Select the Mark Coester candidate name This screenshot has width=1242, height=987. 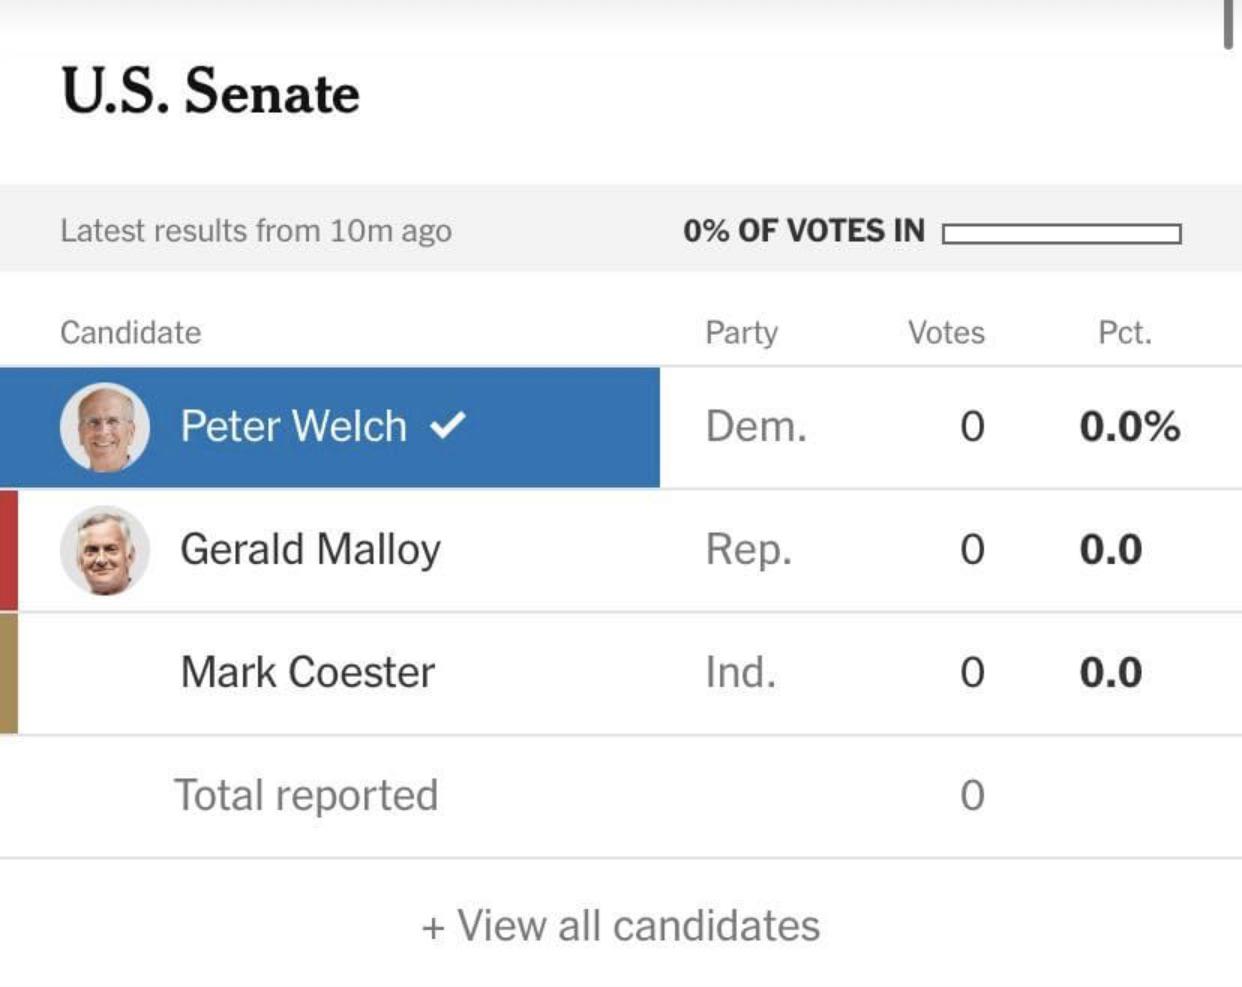307,673
